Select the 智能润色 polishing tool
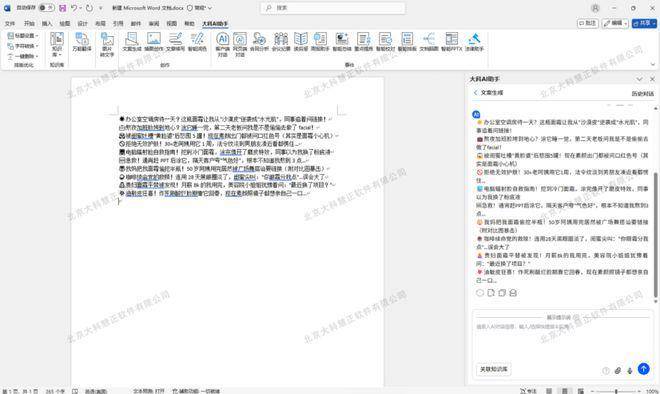660x394 pixels. [197, 42]
